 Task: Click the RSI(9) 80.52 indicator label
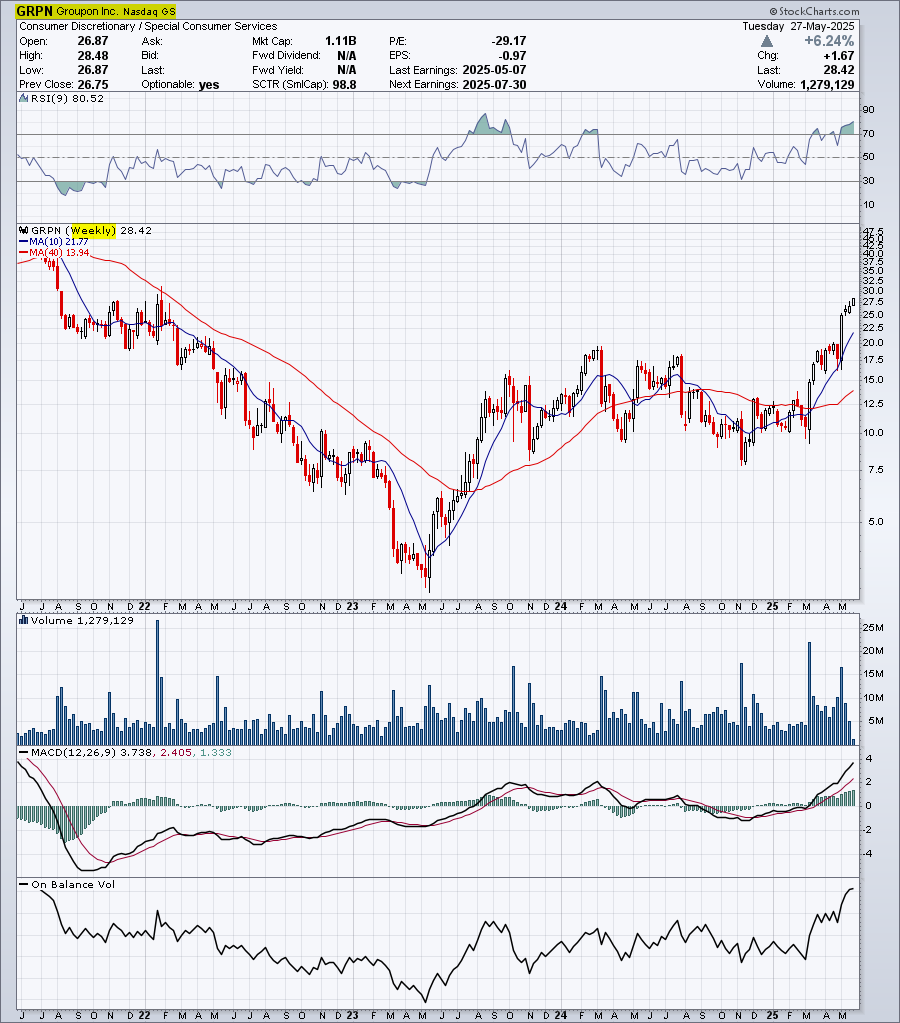[68, 99]
